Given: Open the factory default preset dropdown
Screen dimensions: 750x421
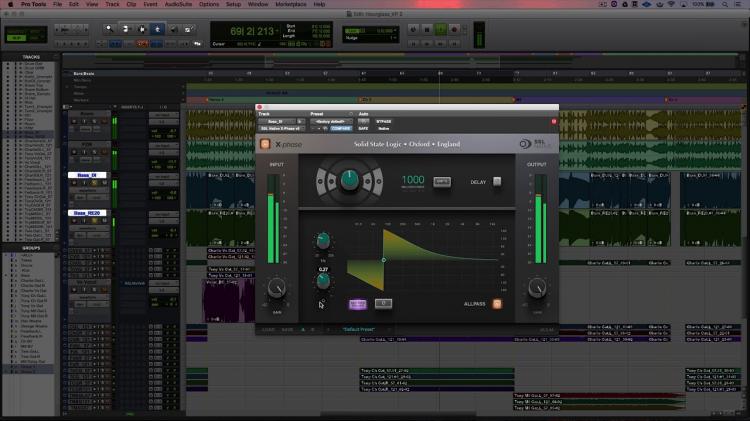Looking at the screenshot, I should 331,122.
